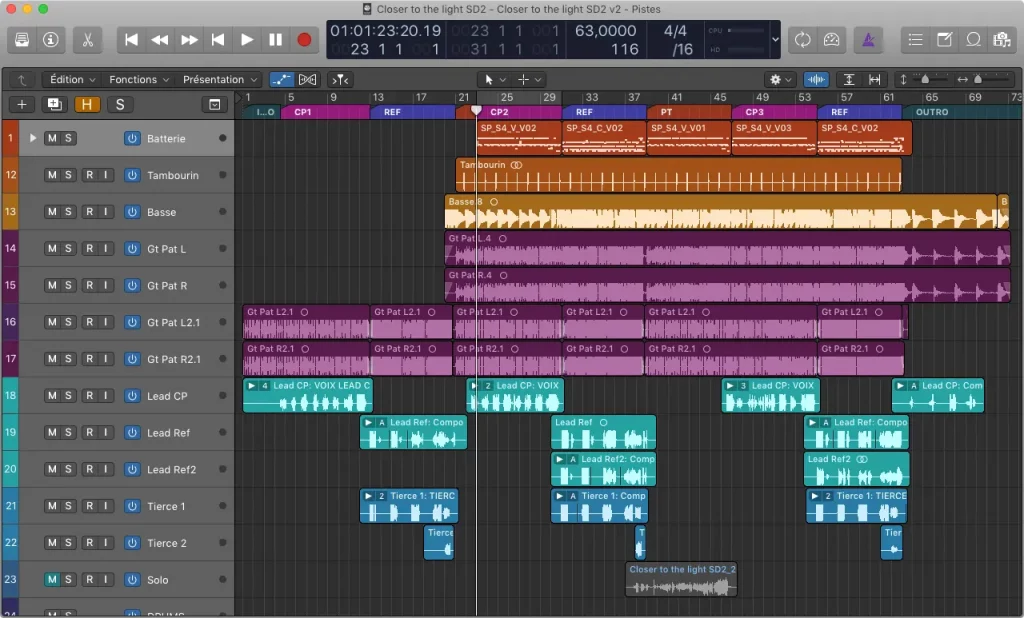The image size is (1024, 618).
Task: Toggle the orange H hide-tracks button
Action: click(87, 104)
